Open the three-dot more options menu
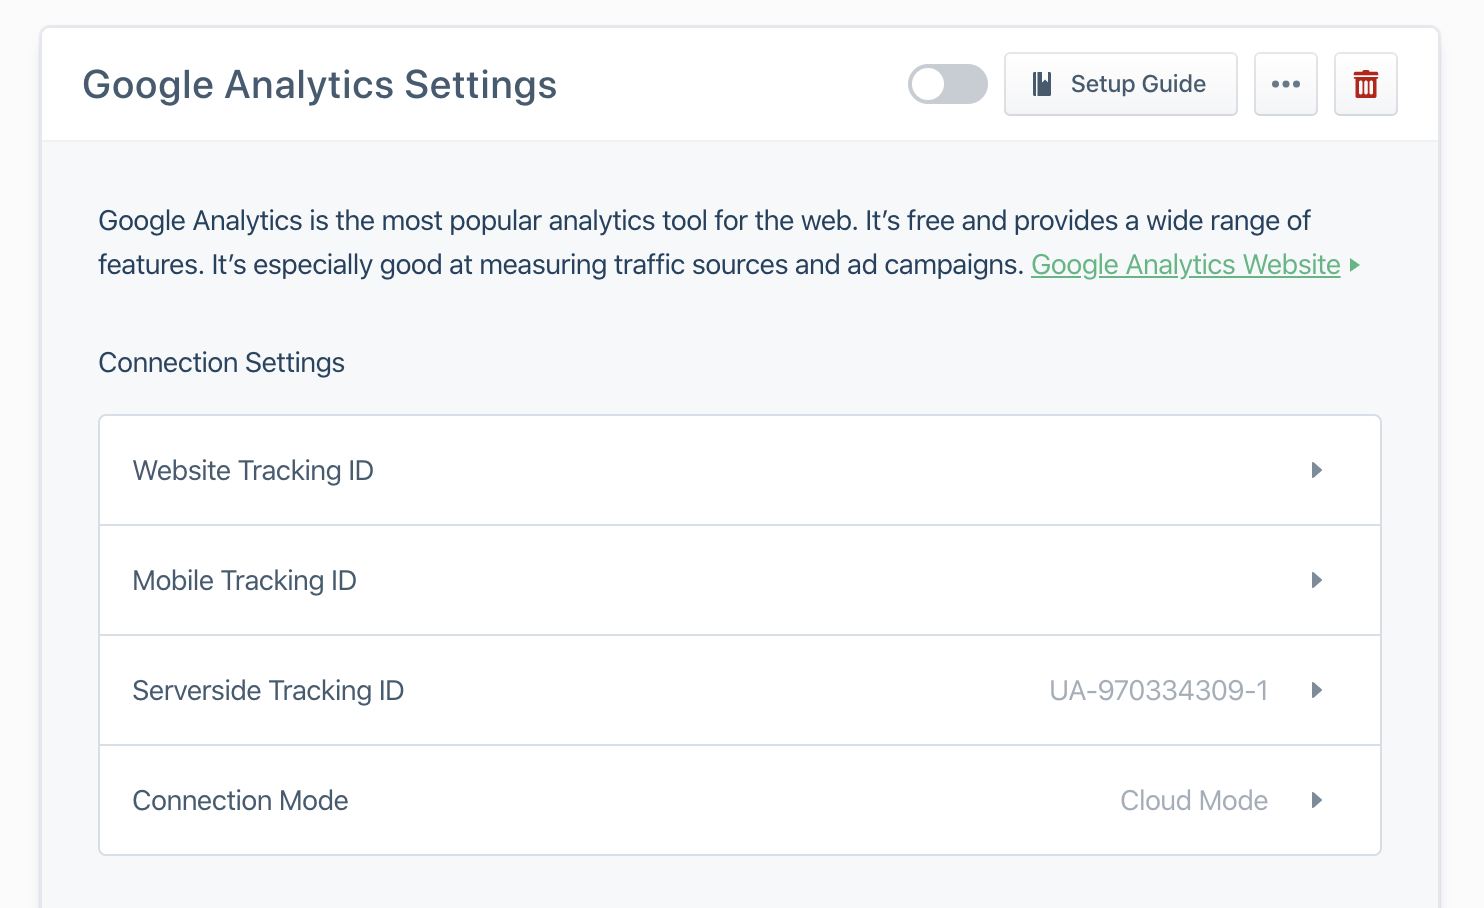The height and width of the screenshot is (908, 1484). 1286,84
